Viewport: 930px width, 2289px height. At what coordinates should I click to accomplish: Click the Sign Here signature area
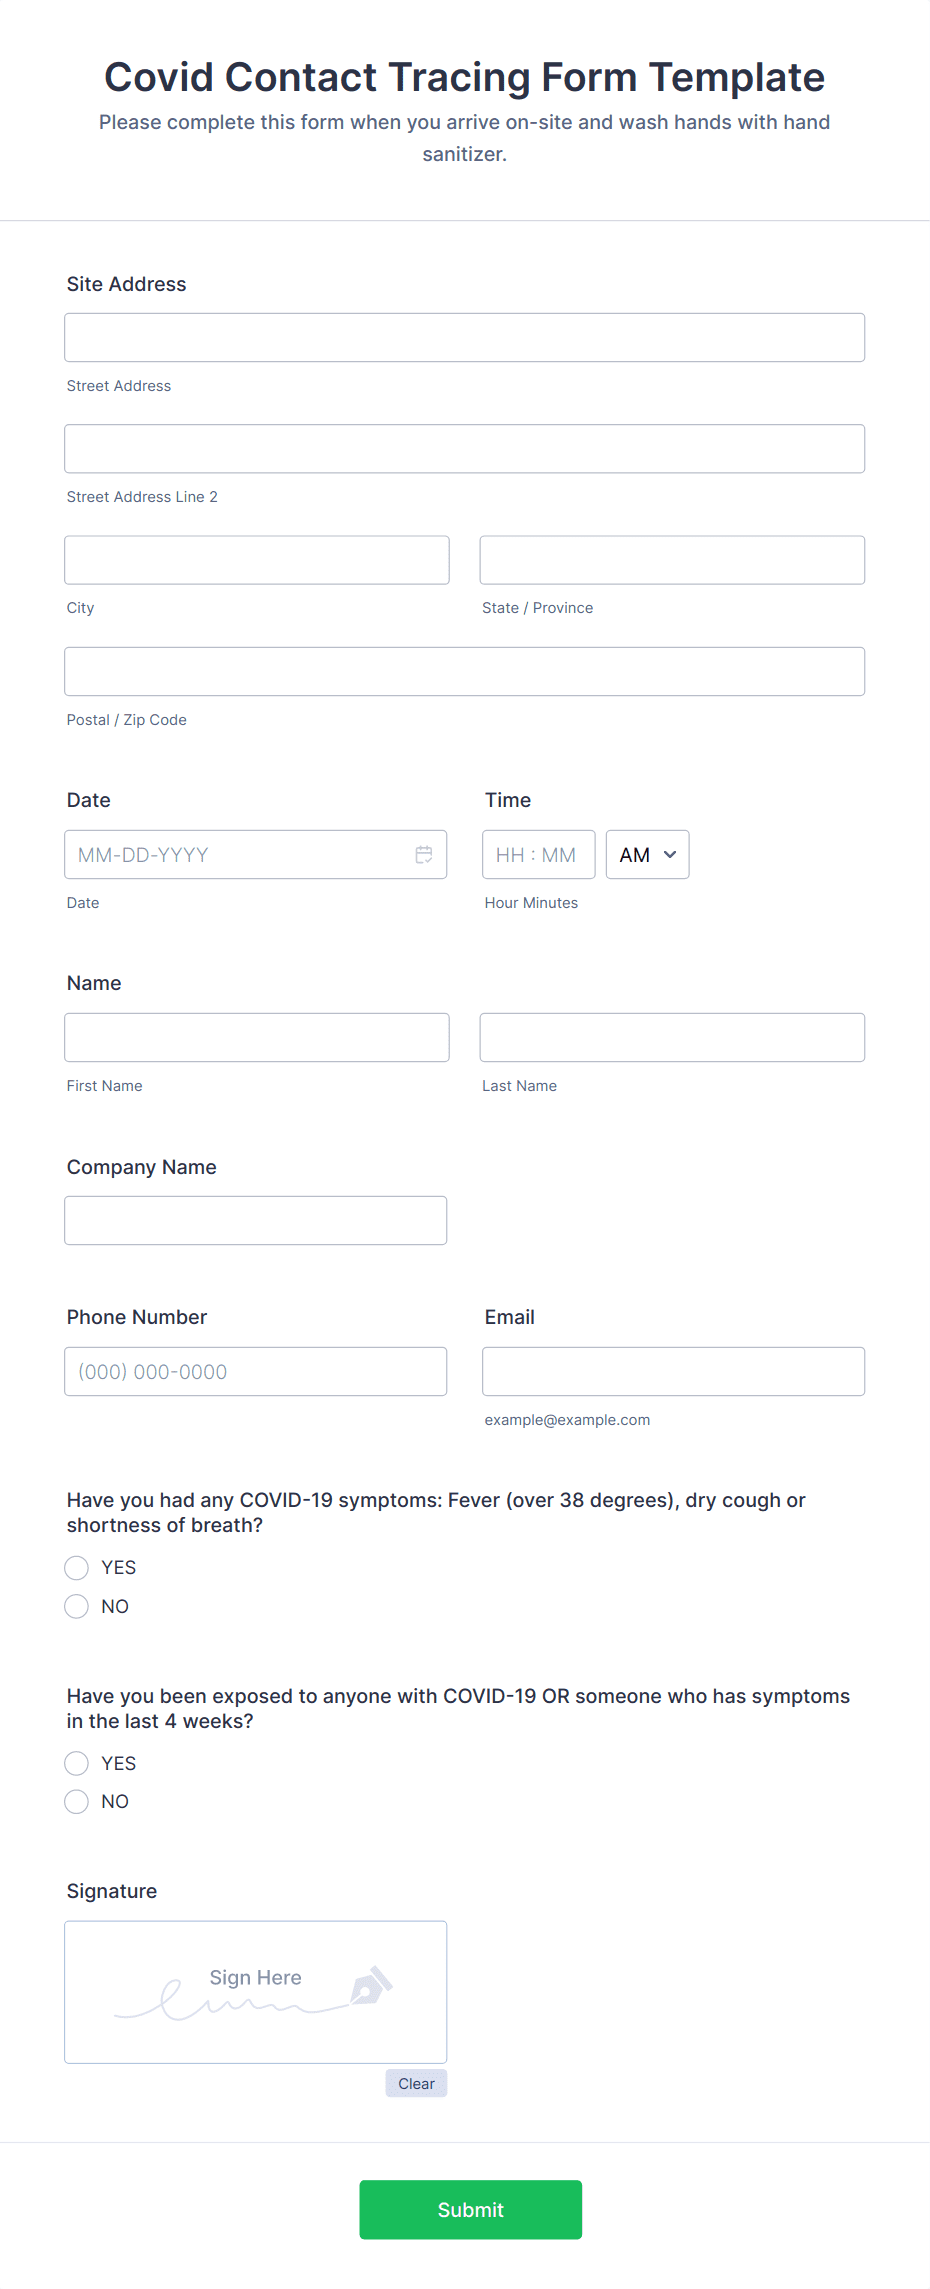[x=256, y=1993]
